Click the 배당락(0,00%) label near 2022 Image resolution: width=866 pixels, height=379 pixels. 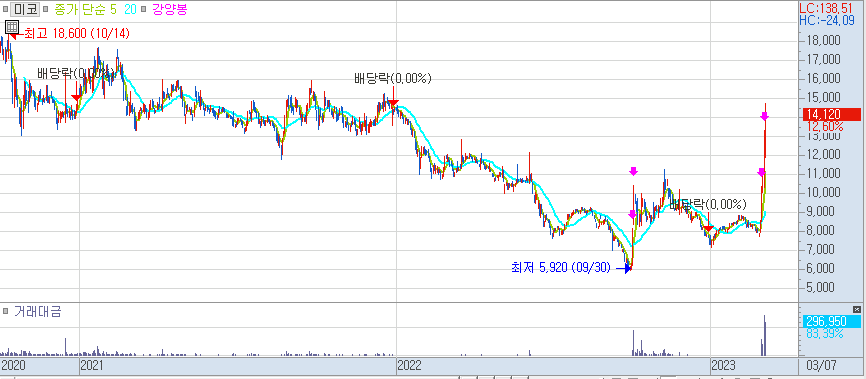(x=393, y=79)
